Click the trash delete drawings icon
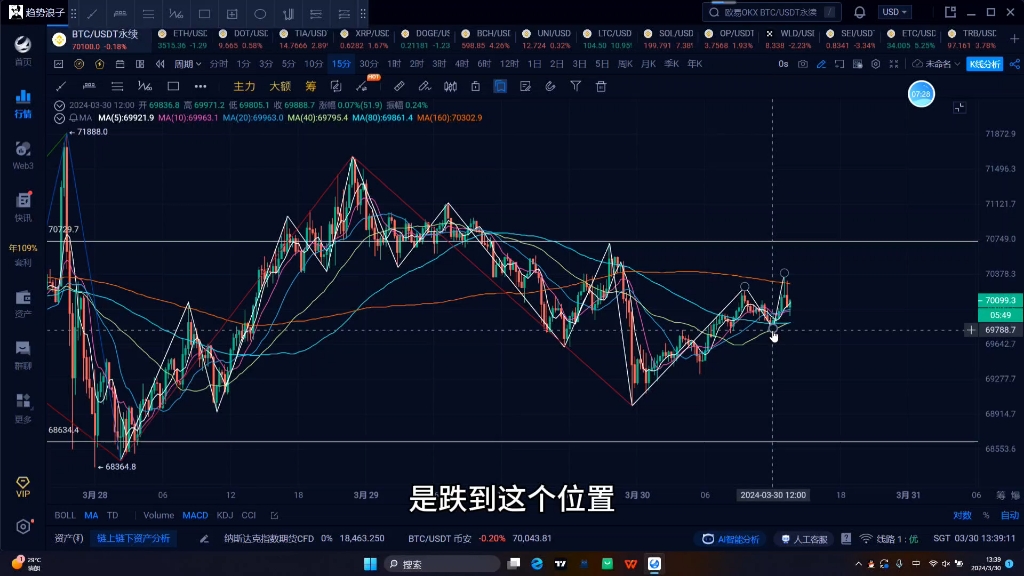The height and width of the screenshot is (576, 1024). tap(601, 86)
